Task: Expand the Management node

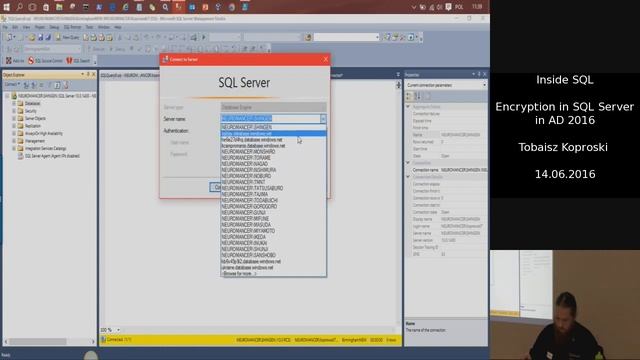Action: (14, 141)
